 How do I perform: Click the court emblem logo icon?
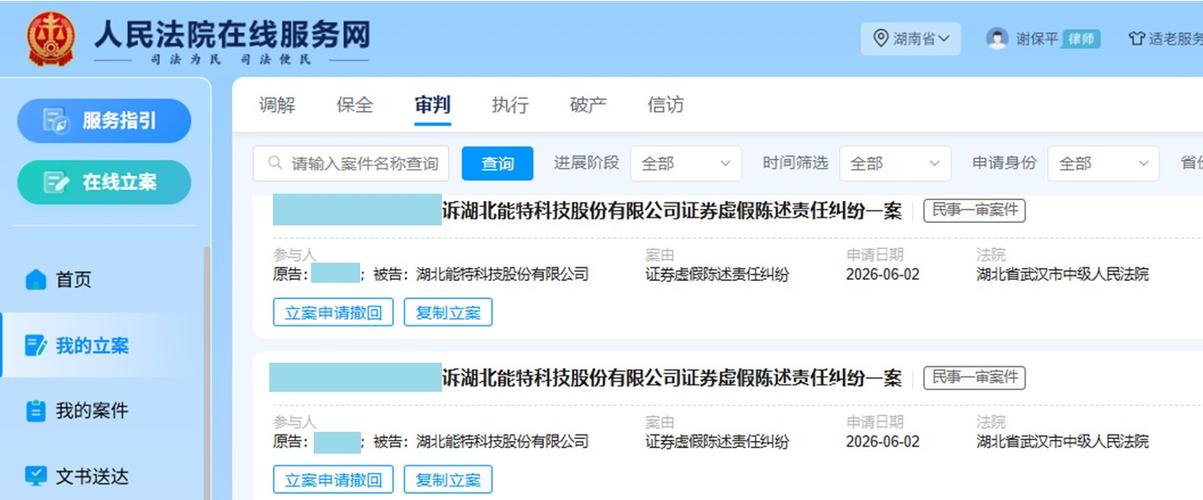50,39
